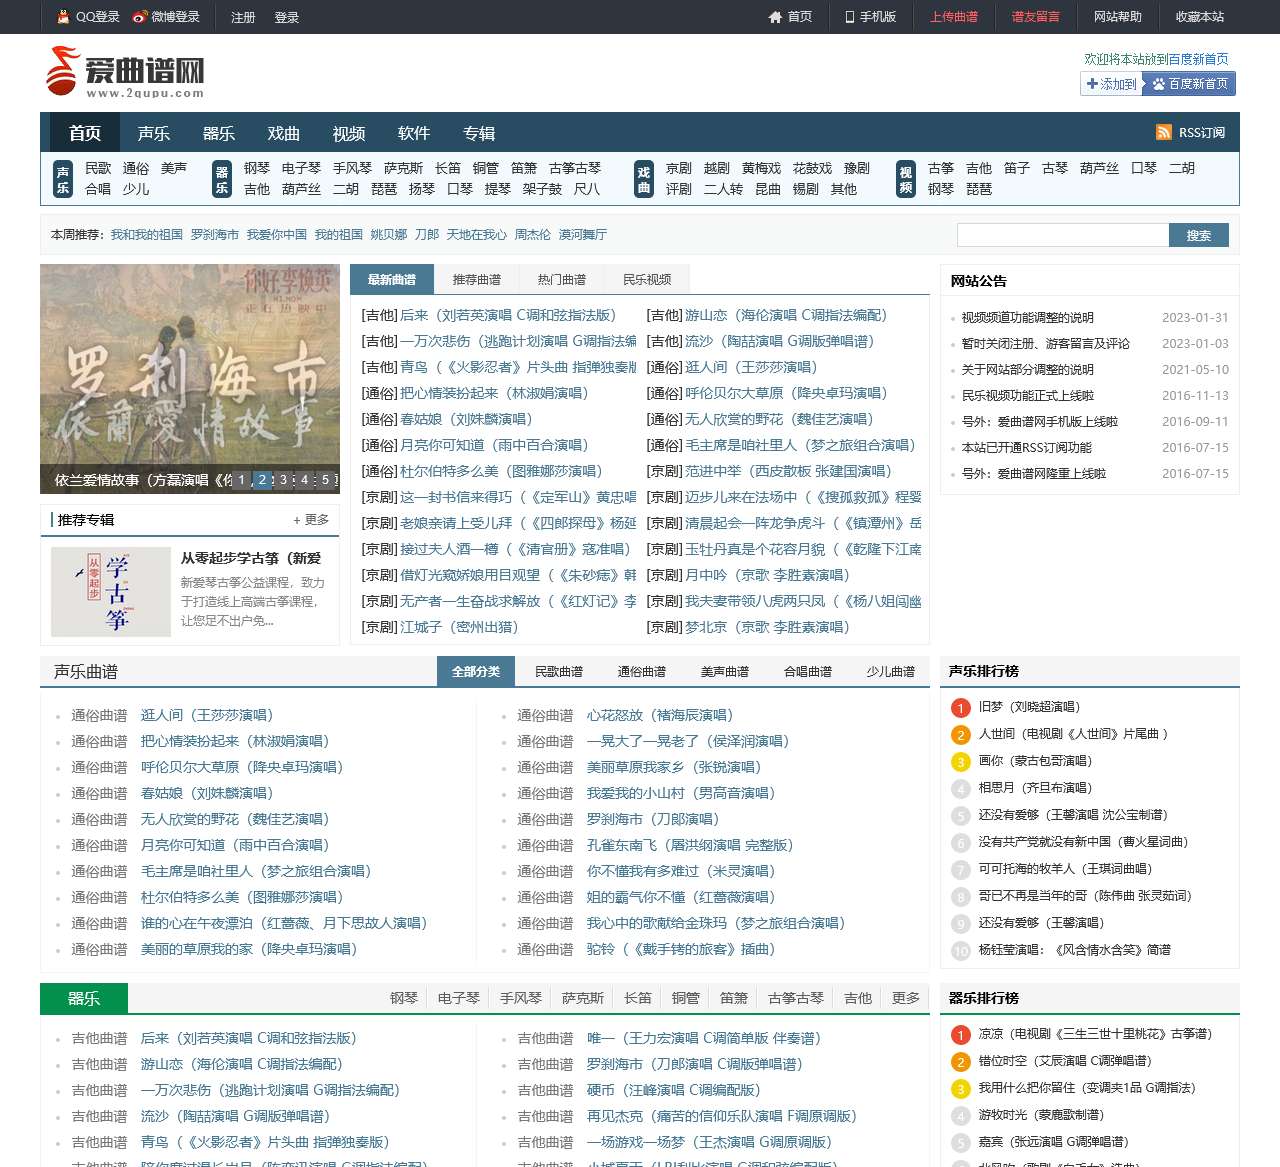Click the home icon next to 首页
This screenshot has width=1280, height=1167.
[x=775, y=16]
